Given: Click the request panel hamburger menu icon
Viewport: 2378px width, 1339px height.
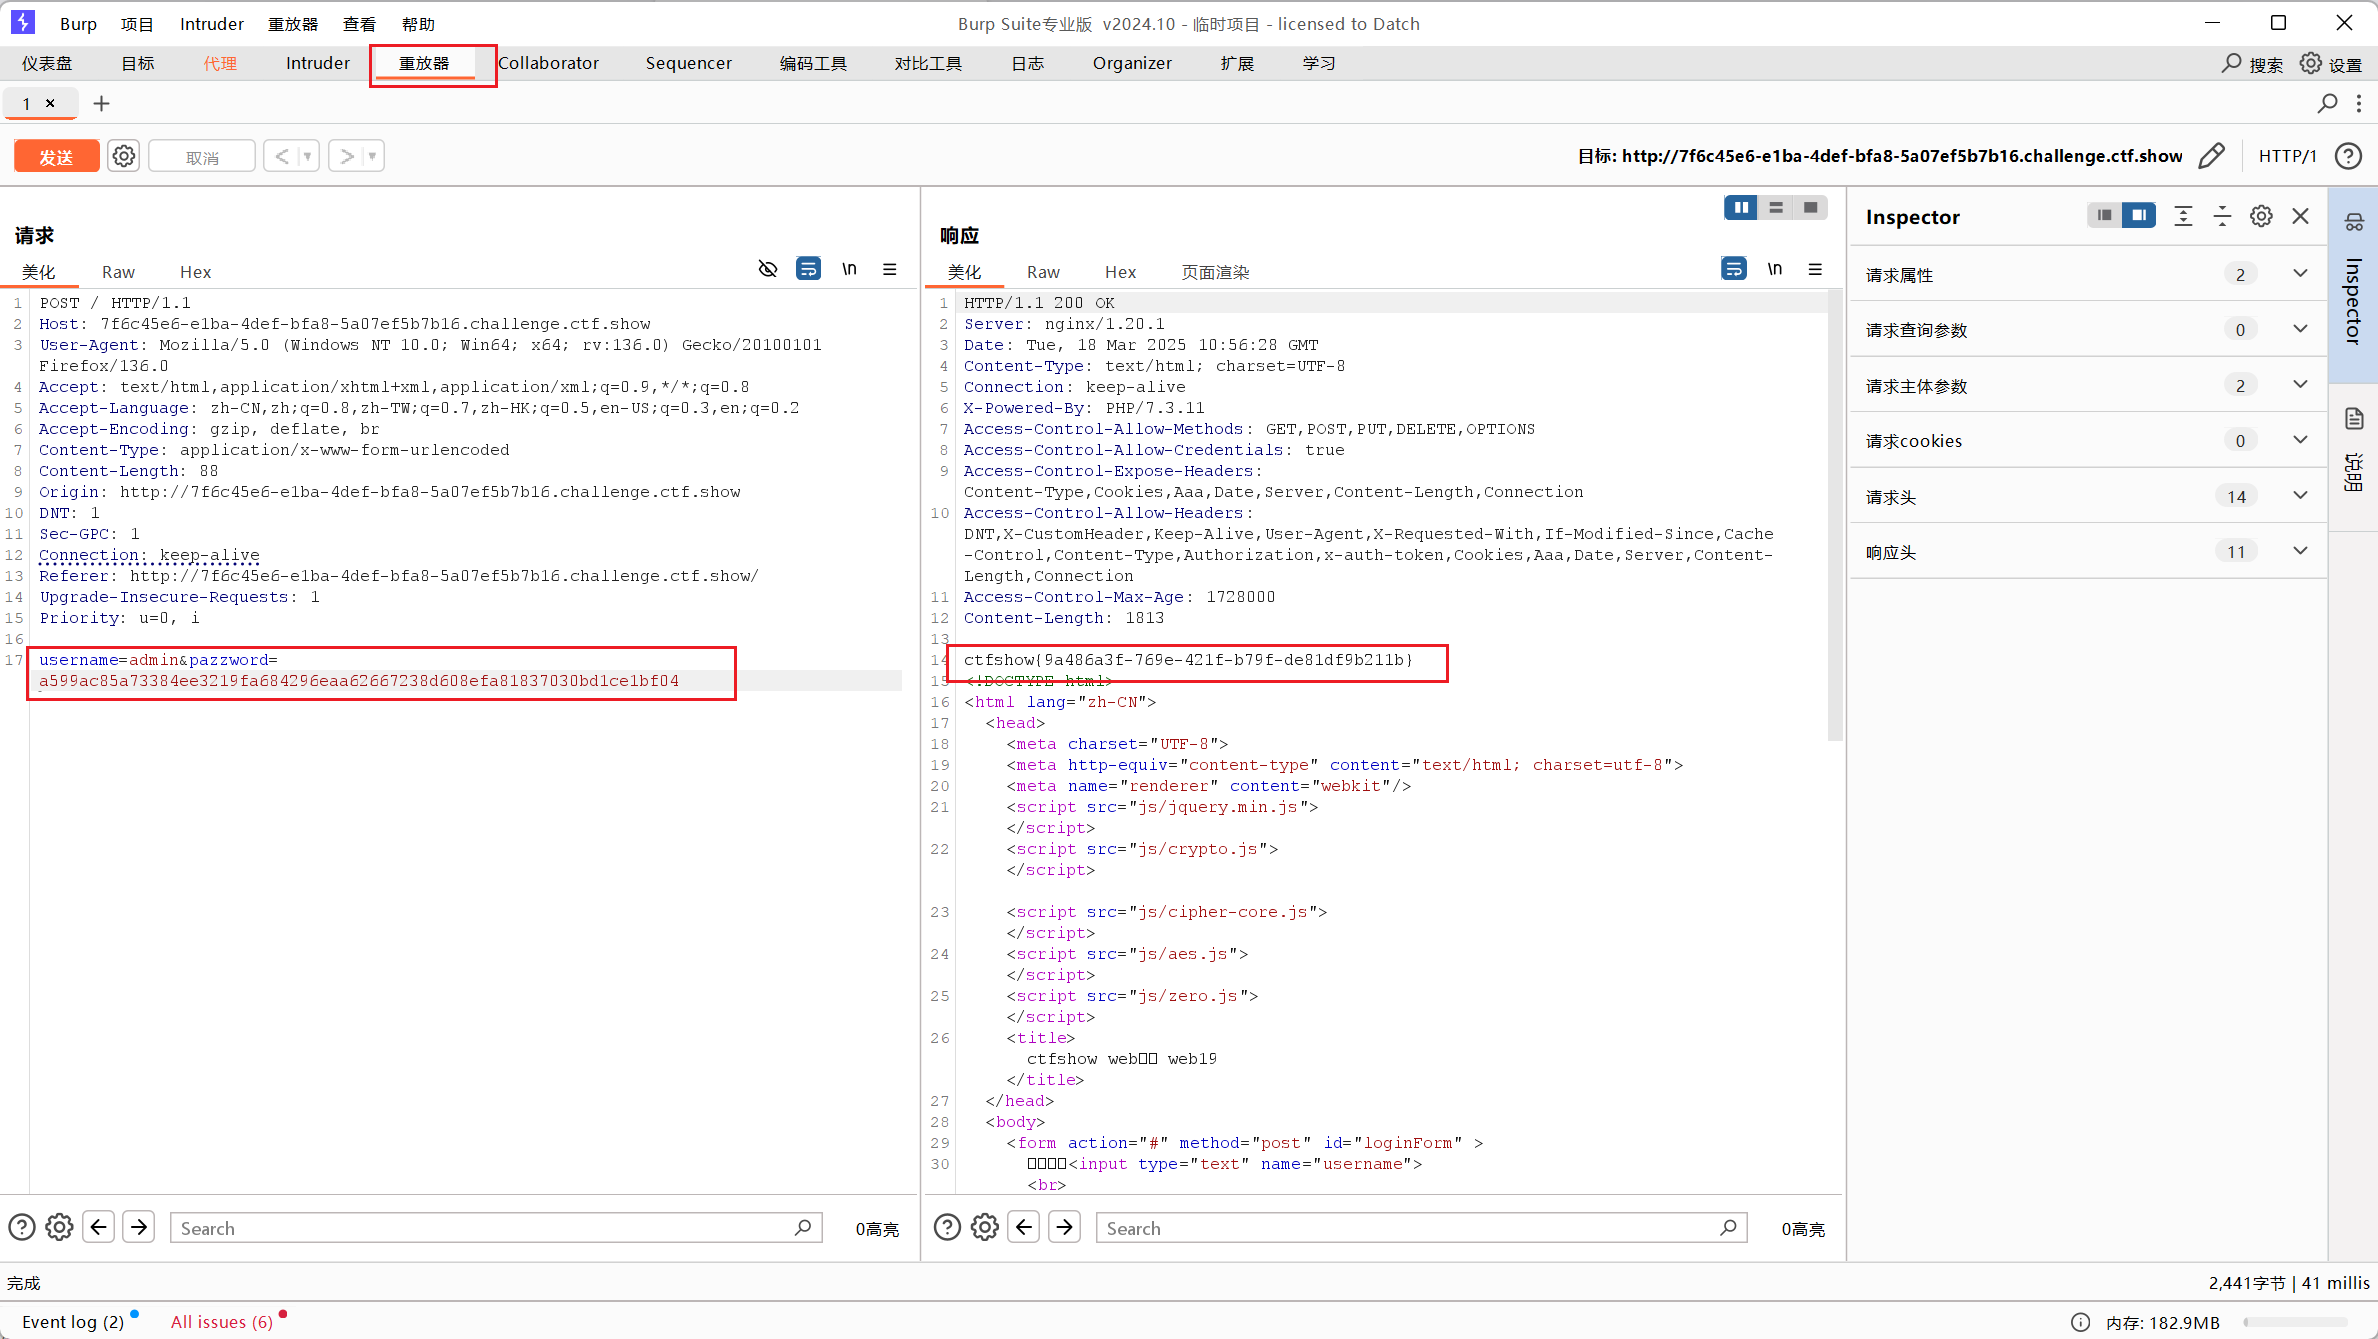Looking at the screenshot, I should point(889,269).
